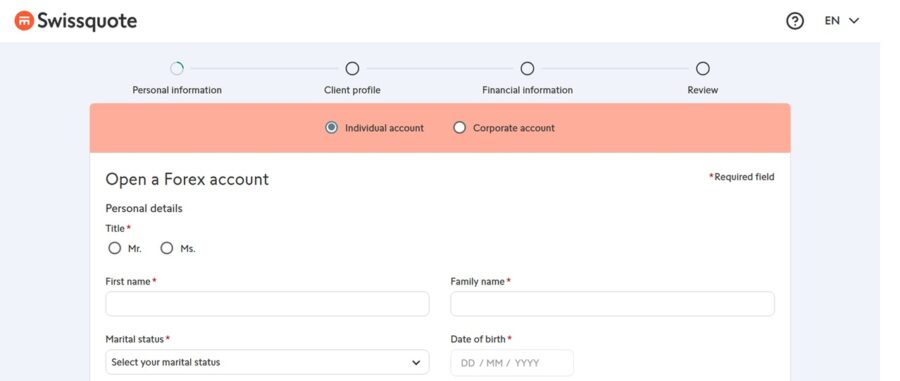Image resolution: width=900 pixels, height=381 pixels.
Task: Click the Review step label
Action: point(703,90)
